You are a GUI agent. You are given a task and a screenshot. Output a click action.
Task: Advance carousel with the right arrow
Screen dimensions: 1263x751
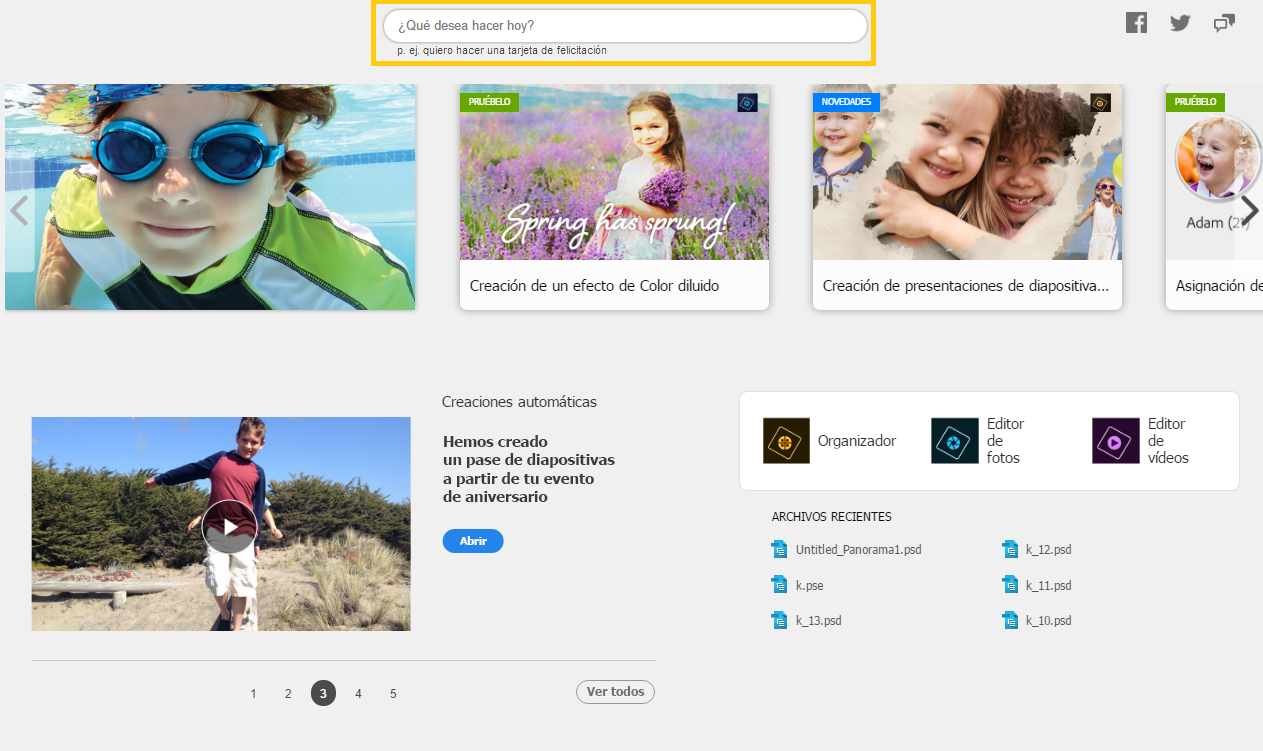1249,210
